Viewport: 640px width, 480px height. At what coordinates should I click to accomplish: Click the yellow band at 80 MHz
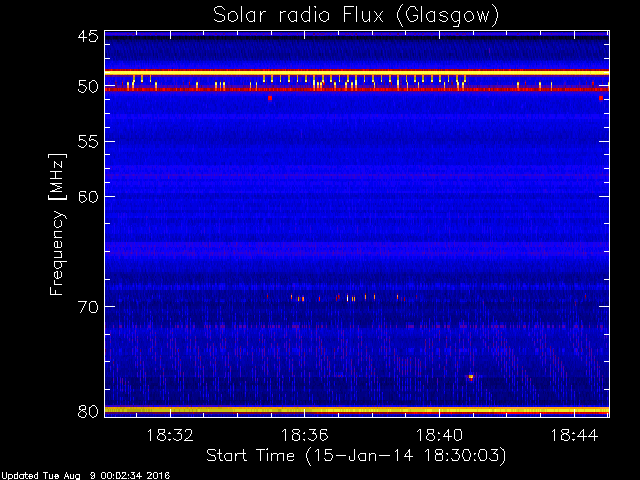point(357,410)
